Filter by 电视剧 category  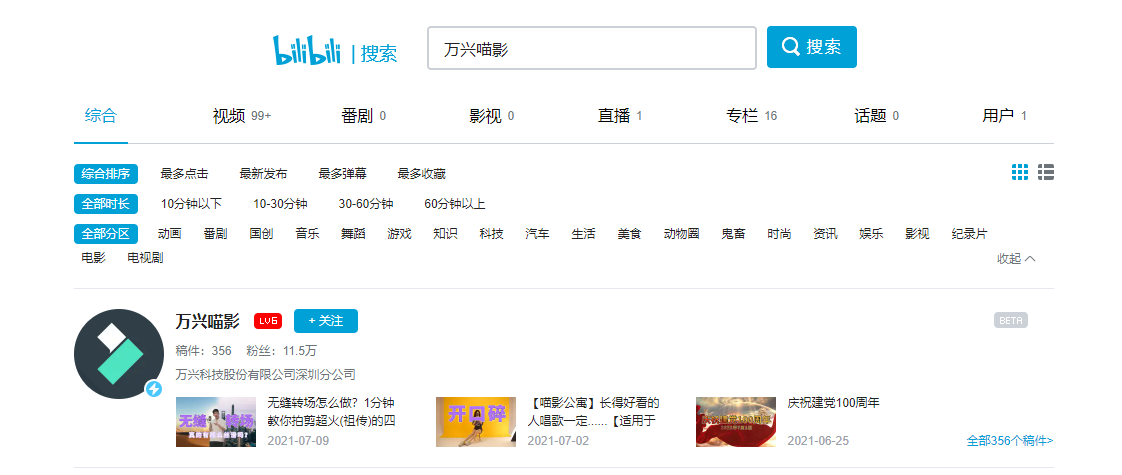click(x=145, y=258)
